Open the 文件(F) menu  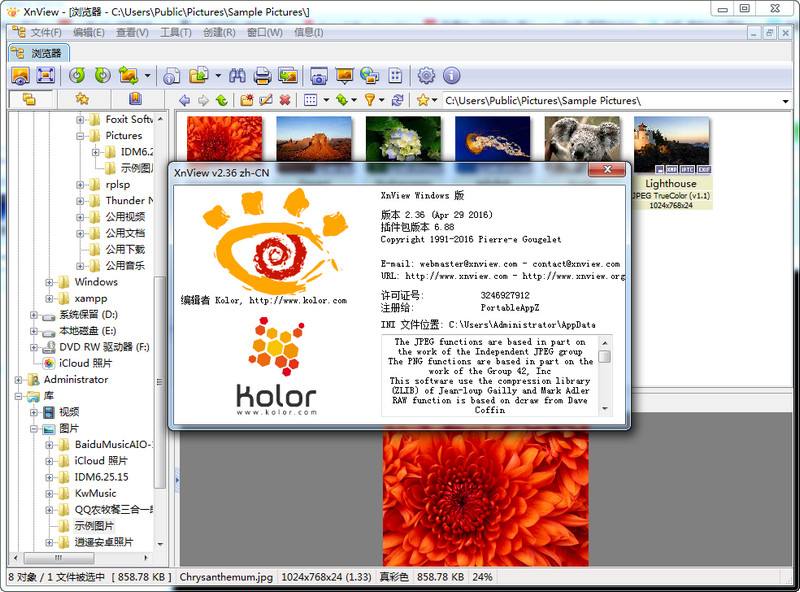(45, 32)
